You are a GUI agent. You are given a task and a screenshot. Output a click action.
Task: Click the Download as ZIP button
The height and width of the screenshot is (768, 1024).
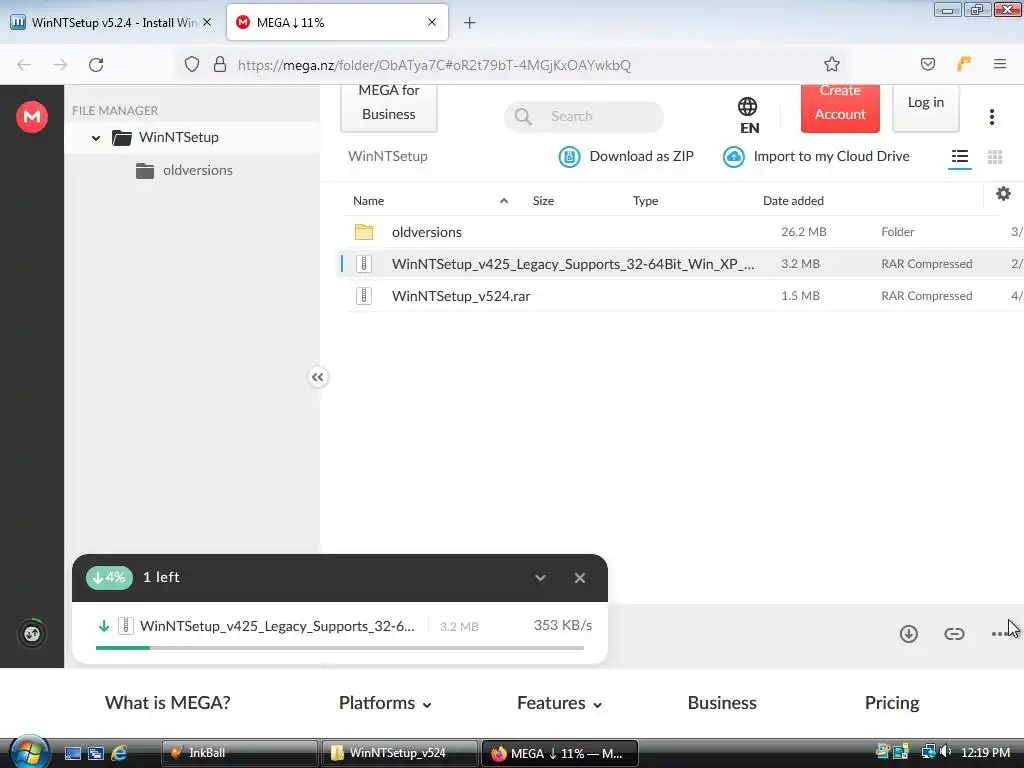626,157
